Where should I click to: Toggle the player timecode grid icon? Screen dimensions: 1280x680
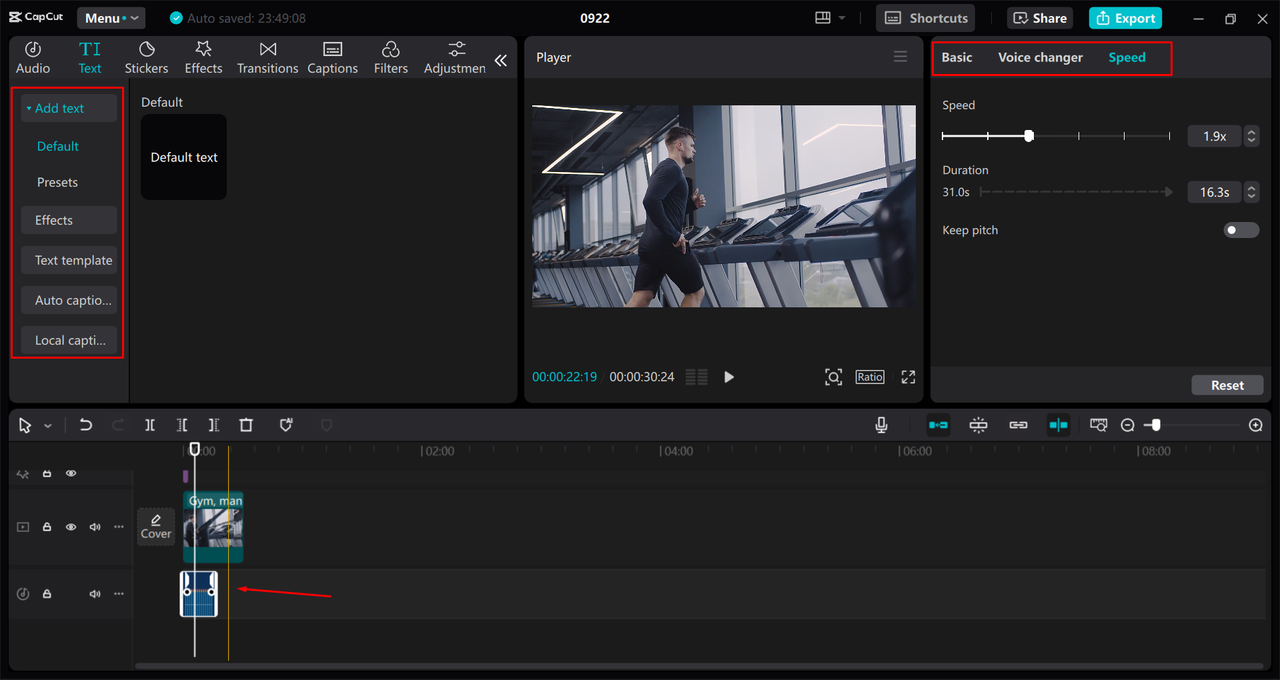pos(697,377)
